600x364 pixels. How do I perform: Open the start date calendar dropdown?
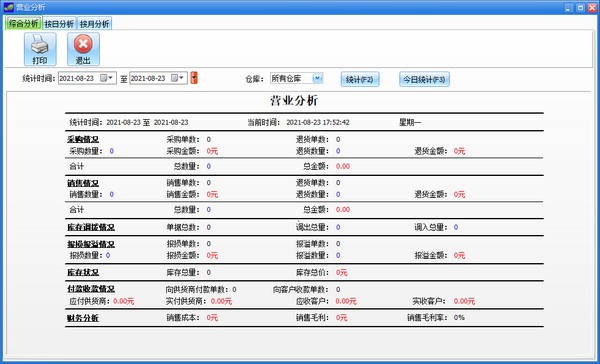click(x=107, y=78)
